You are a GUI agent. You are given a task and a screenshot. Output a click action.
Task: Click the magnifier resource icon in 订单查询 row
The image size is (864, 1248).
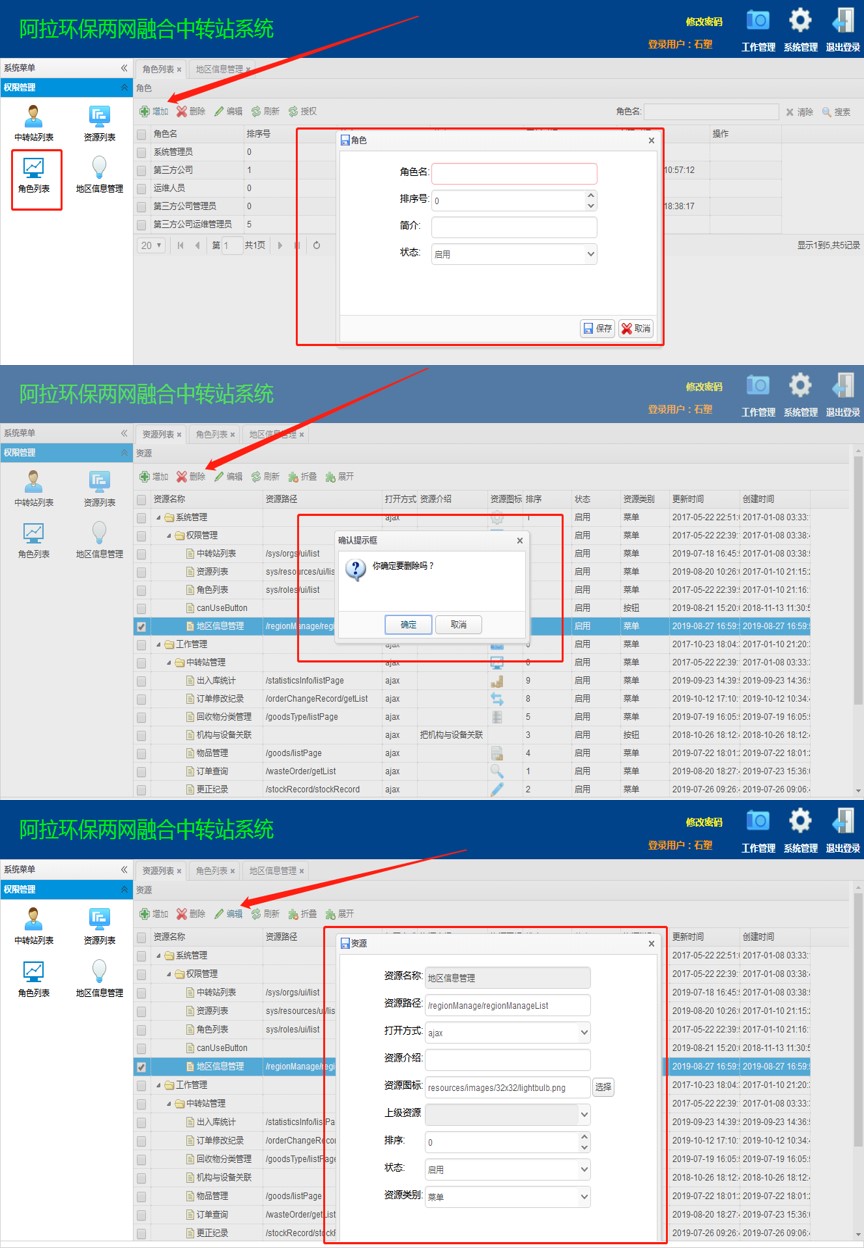click(x=497, y=771)
